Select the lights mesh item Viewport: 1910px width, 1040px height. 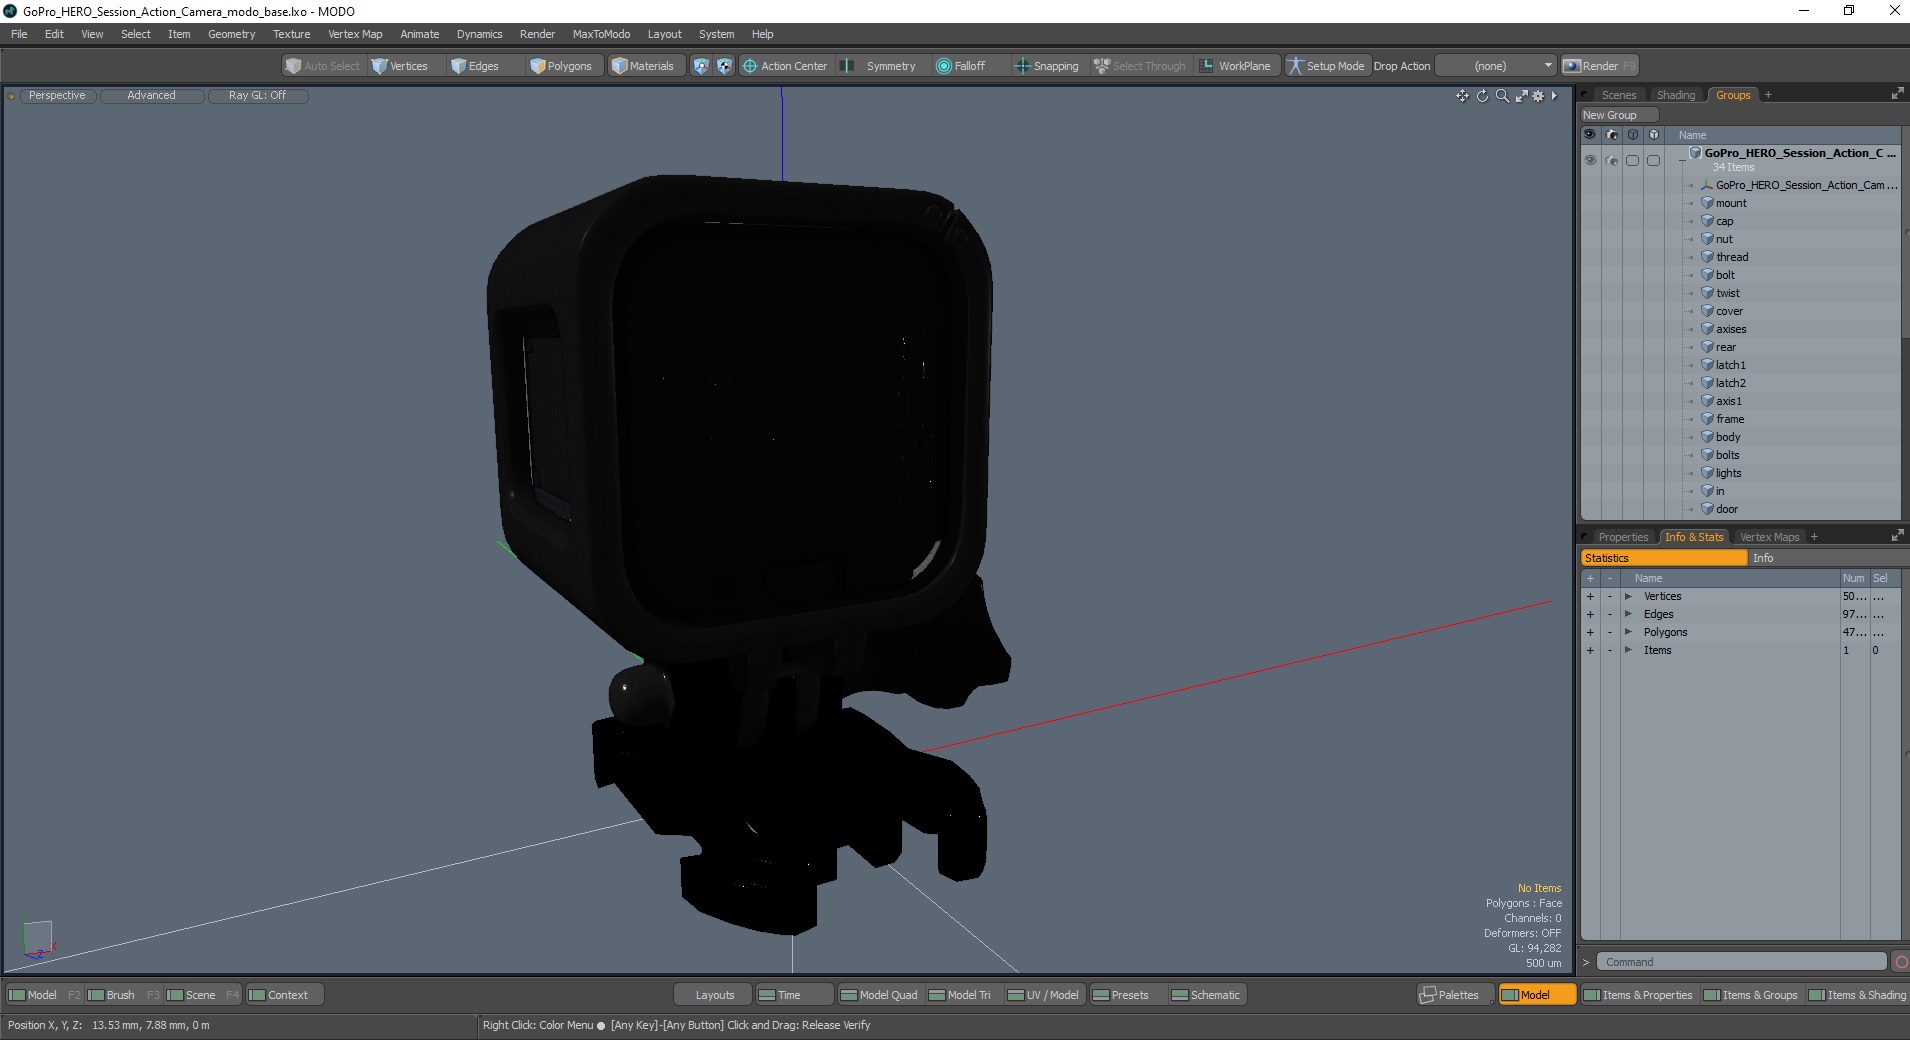(x=1728, y=473)
